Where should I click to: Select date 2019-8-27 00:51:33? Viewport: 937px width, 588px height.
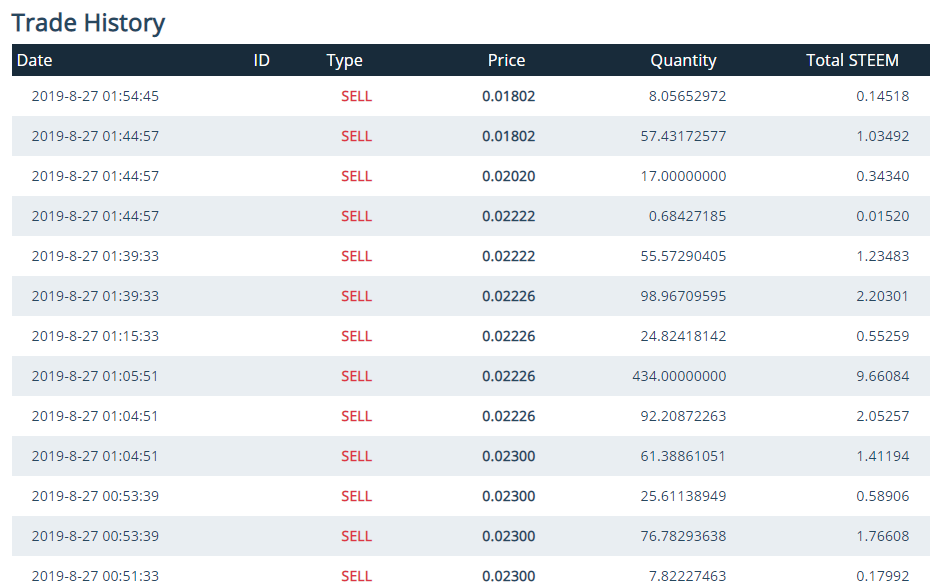(95, 577)
